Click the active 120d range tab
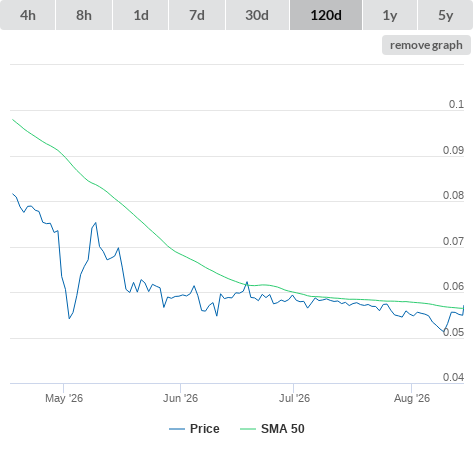 point(326,15)
